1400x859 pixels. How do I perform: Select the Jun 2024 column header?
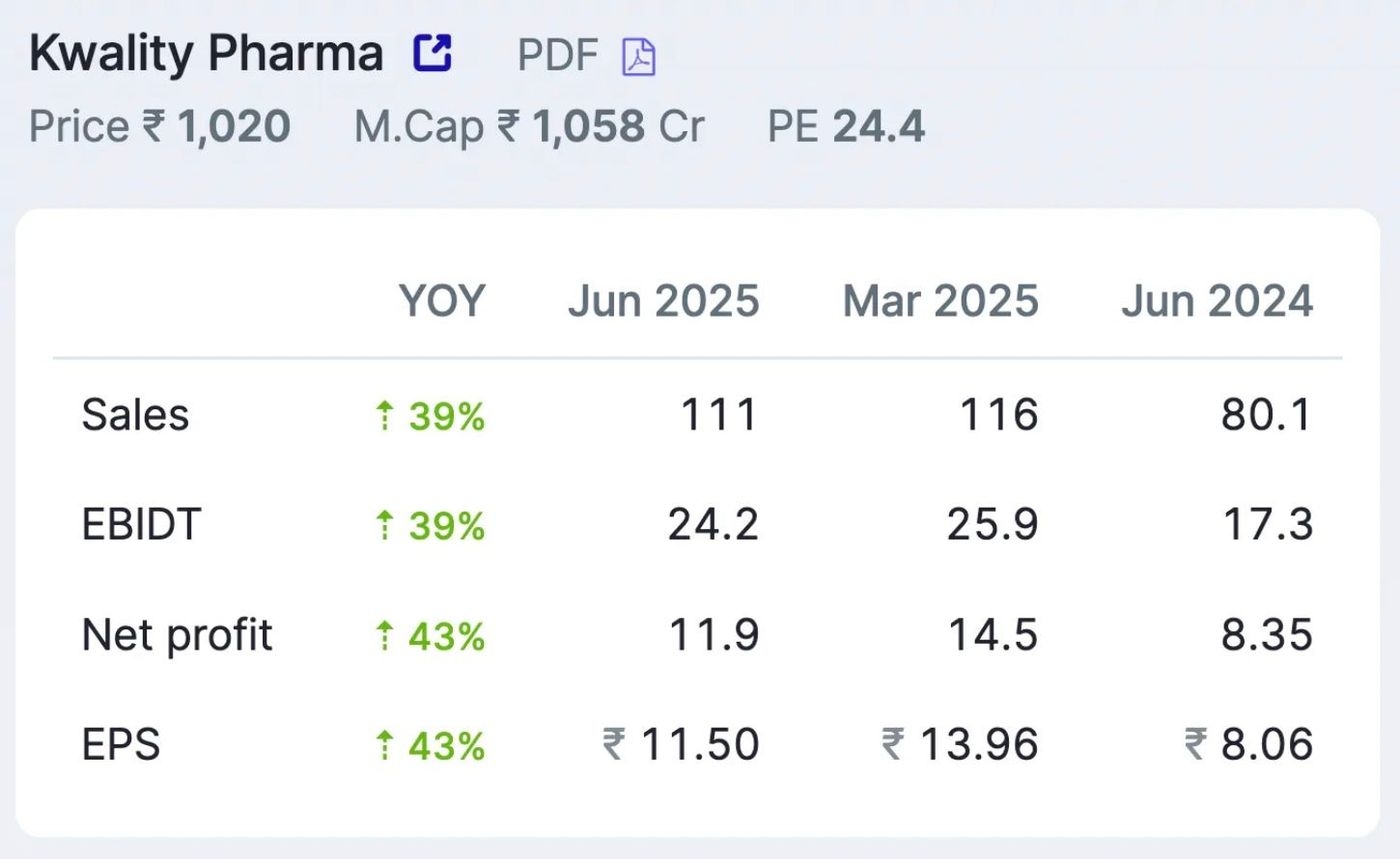(1218, 300)
